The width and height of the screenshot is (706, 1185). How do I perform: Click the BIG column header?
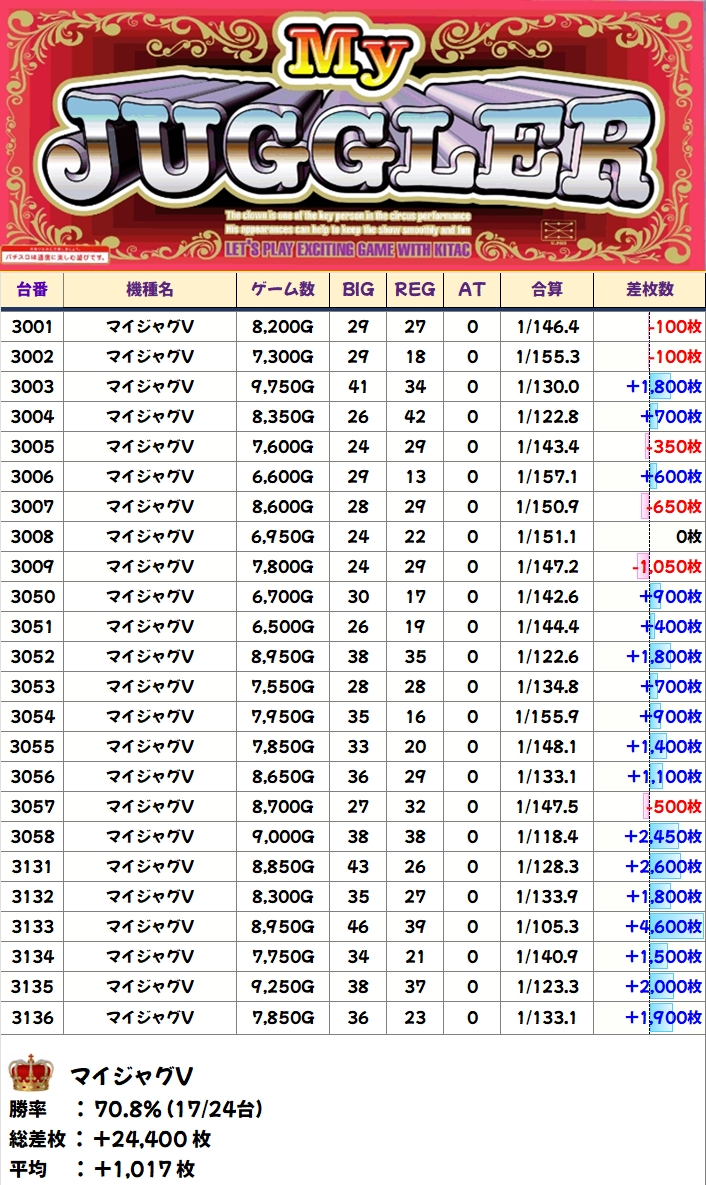click(x=358, y=289)
